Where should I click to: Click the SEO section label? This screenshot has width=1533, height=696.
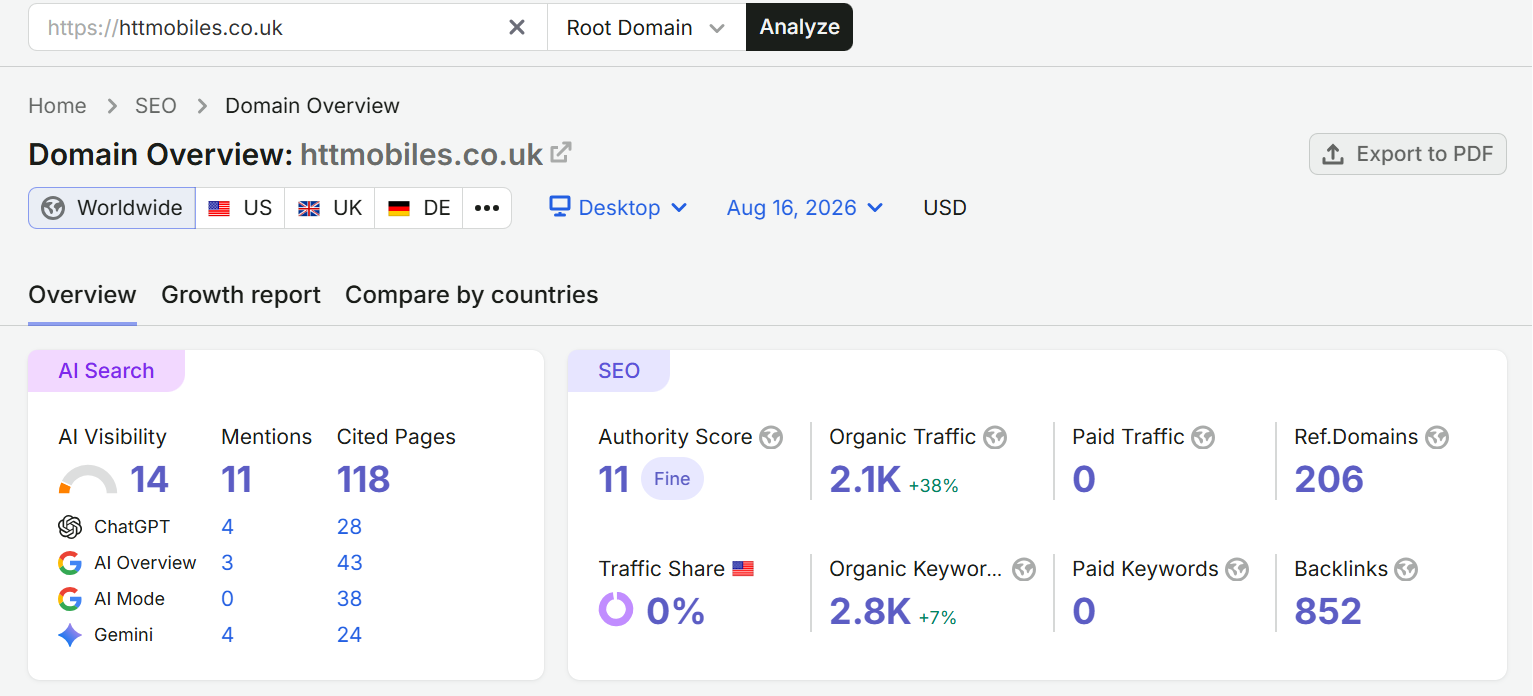619,371
